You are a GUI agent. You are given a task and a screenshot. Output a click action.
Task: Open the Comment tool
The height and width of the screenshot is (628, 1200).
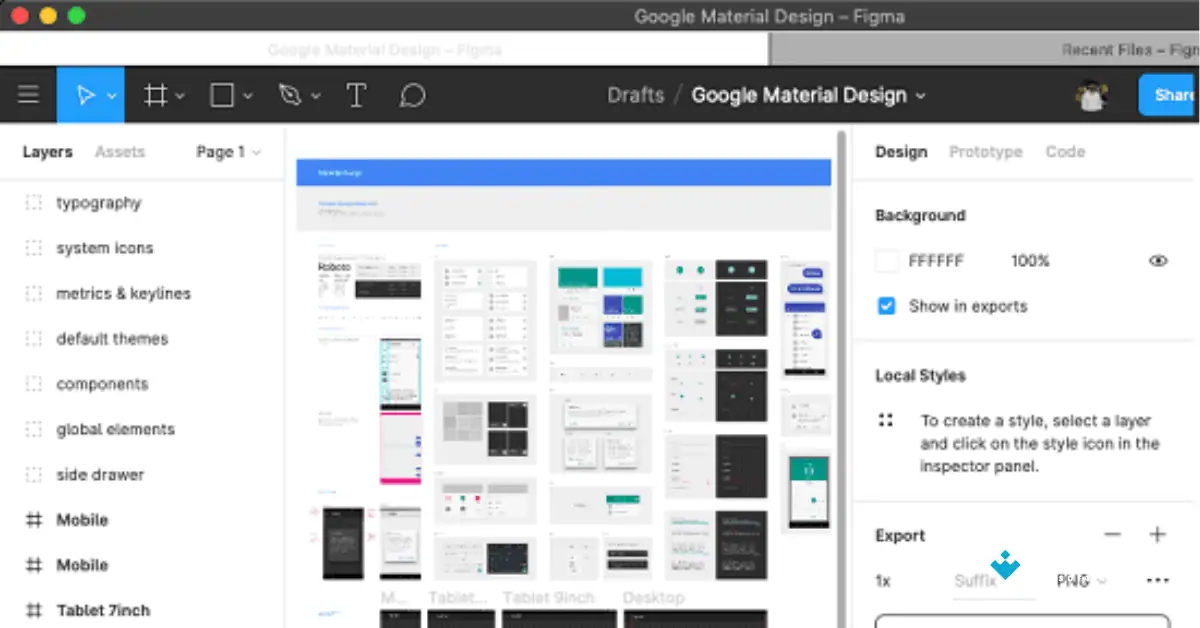click(412, 94)
